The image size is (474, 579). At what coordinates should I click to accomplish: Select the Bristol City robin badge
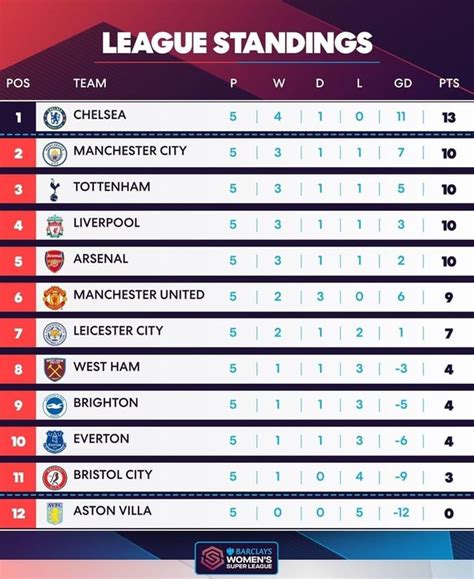[55, 477]
